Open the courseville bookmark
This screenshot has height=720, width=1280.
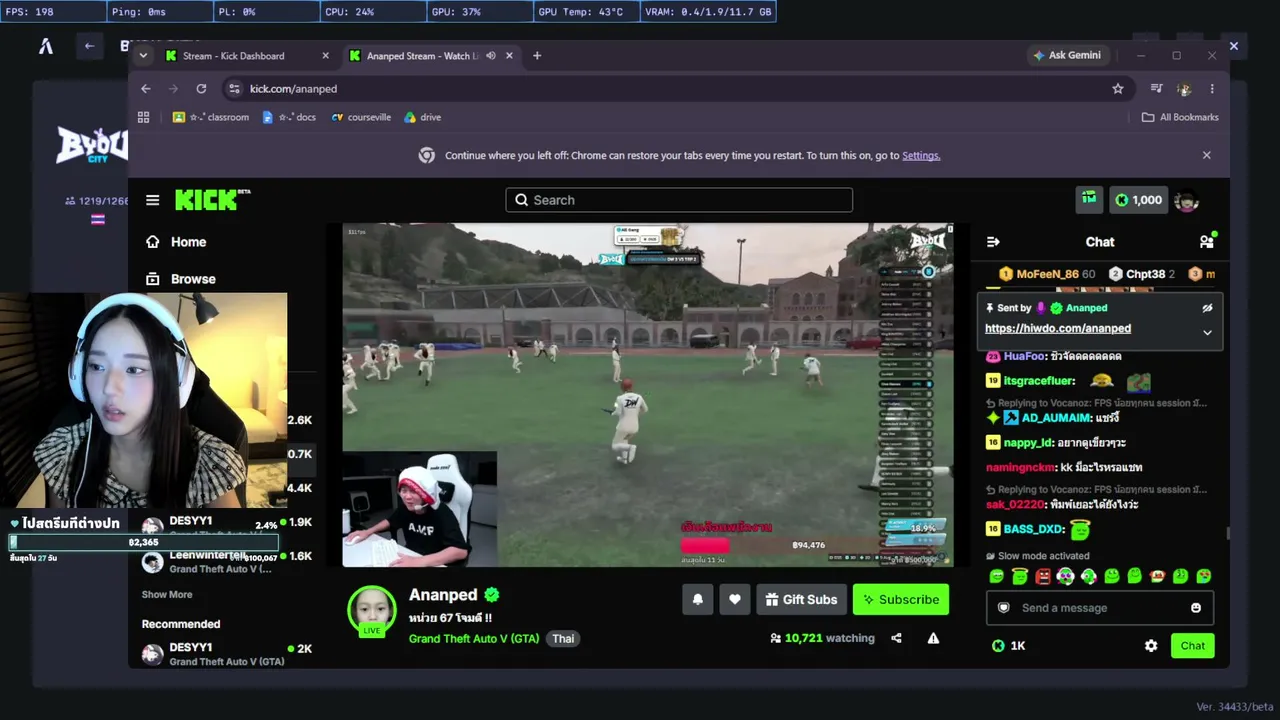pos(361,117)
